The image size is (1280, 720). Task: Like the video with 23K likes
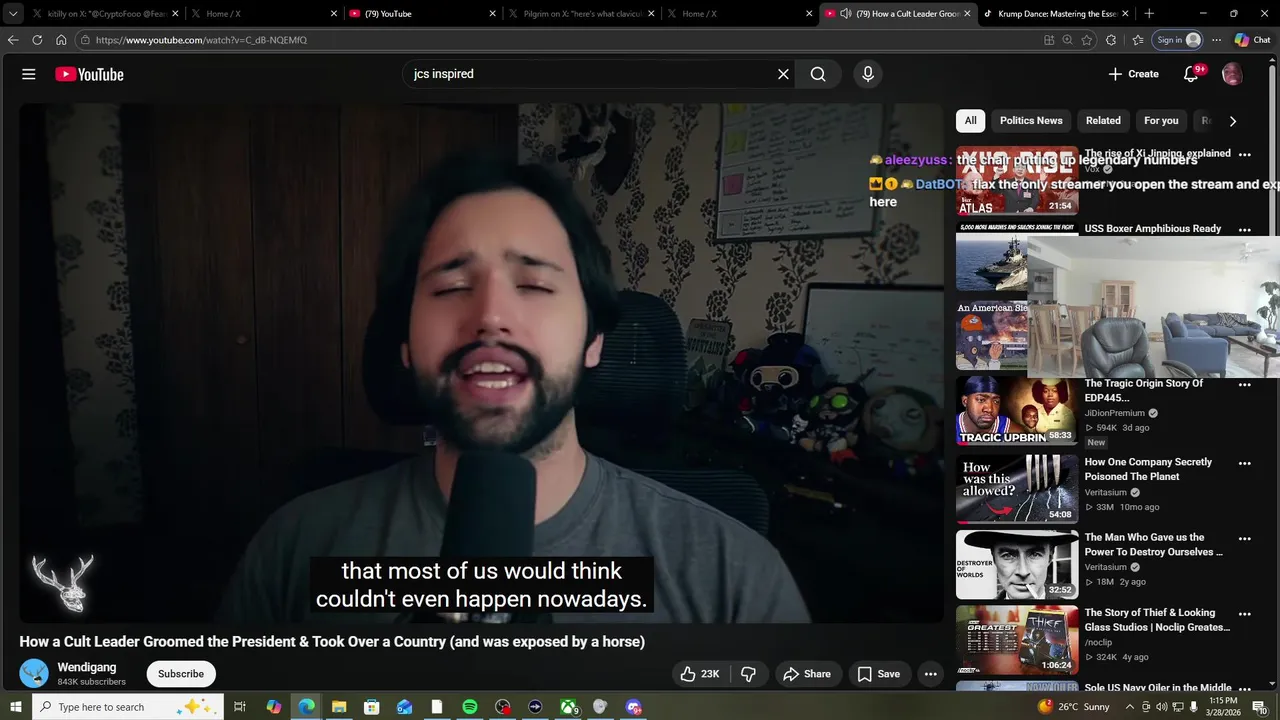pyautogui.click(x=700, y=674)
